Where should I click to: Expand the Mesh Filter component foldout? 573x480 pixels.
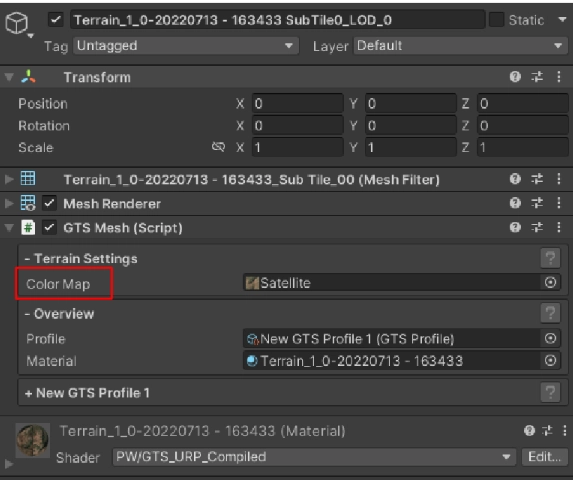[9, 179]
